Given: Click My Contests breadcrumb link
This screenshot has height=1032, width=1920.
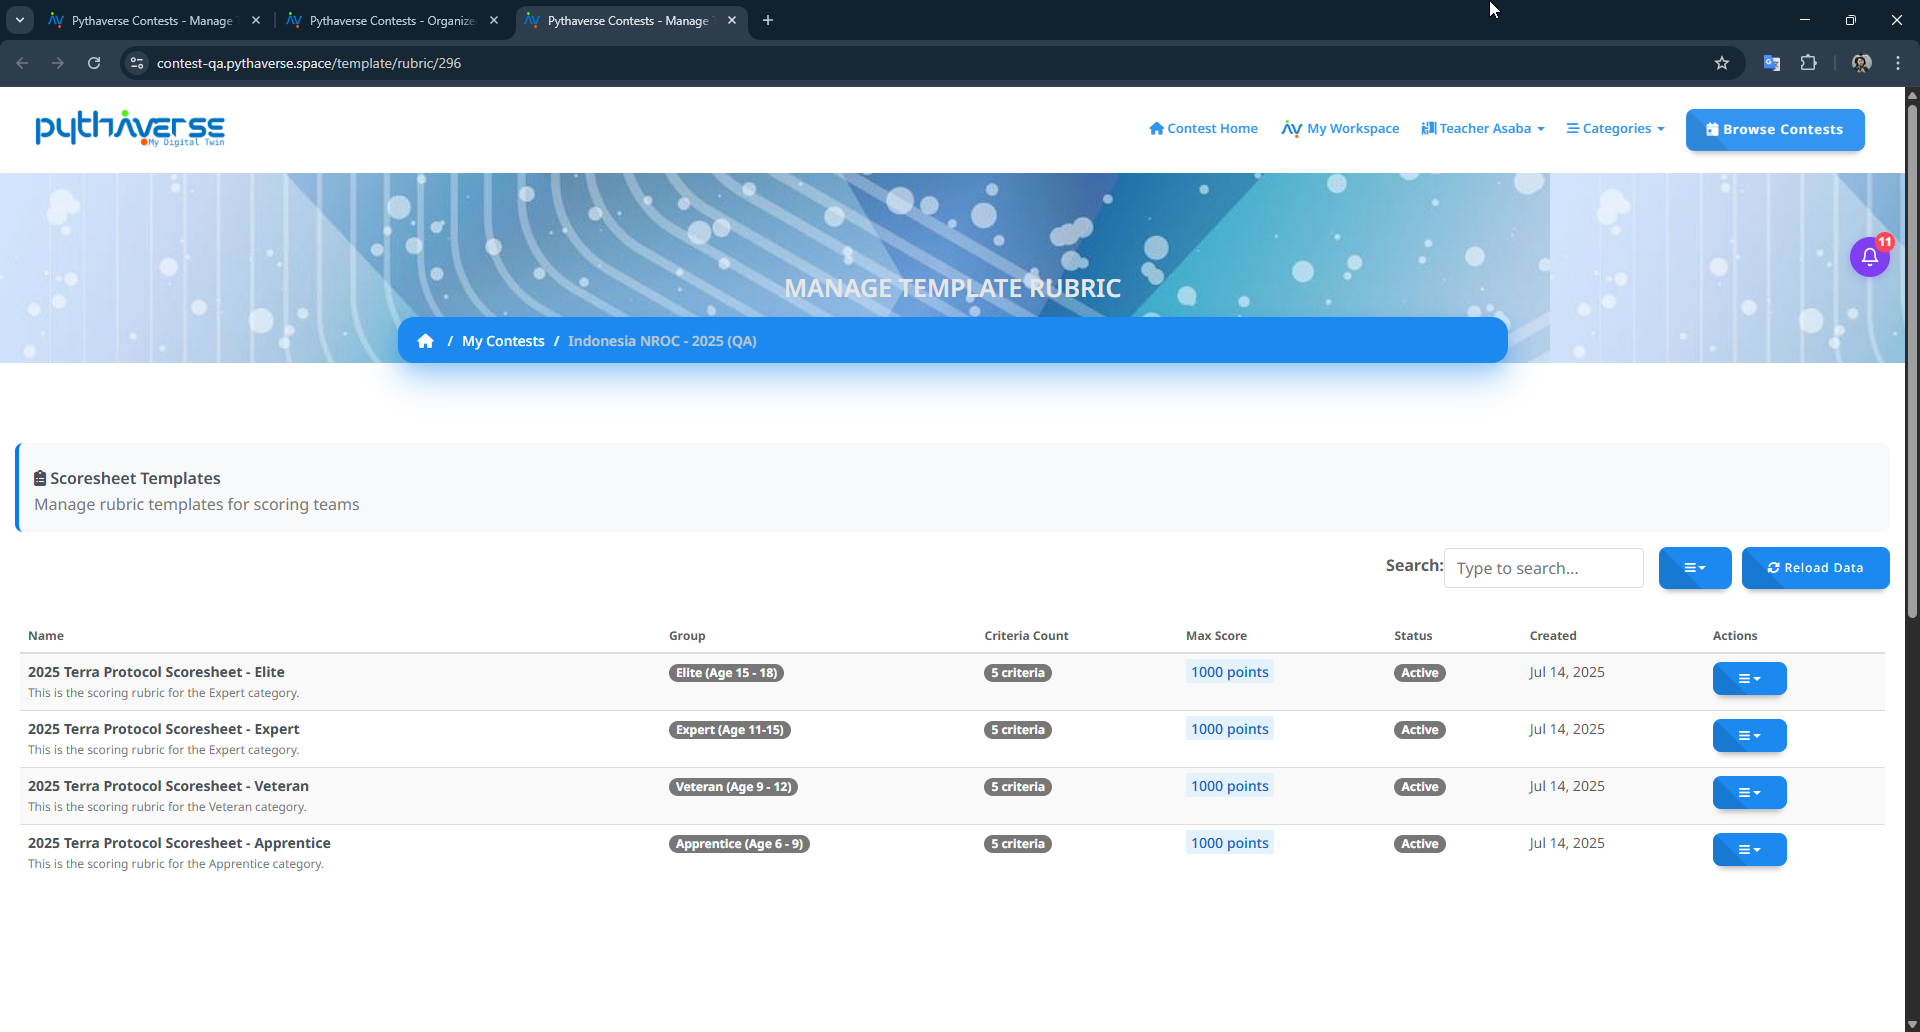Looking at the screenshot, I should pos(503,341).
